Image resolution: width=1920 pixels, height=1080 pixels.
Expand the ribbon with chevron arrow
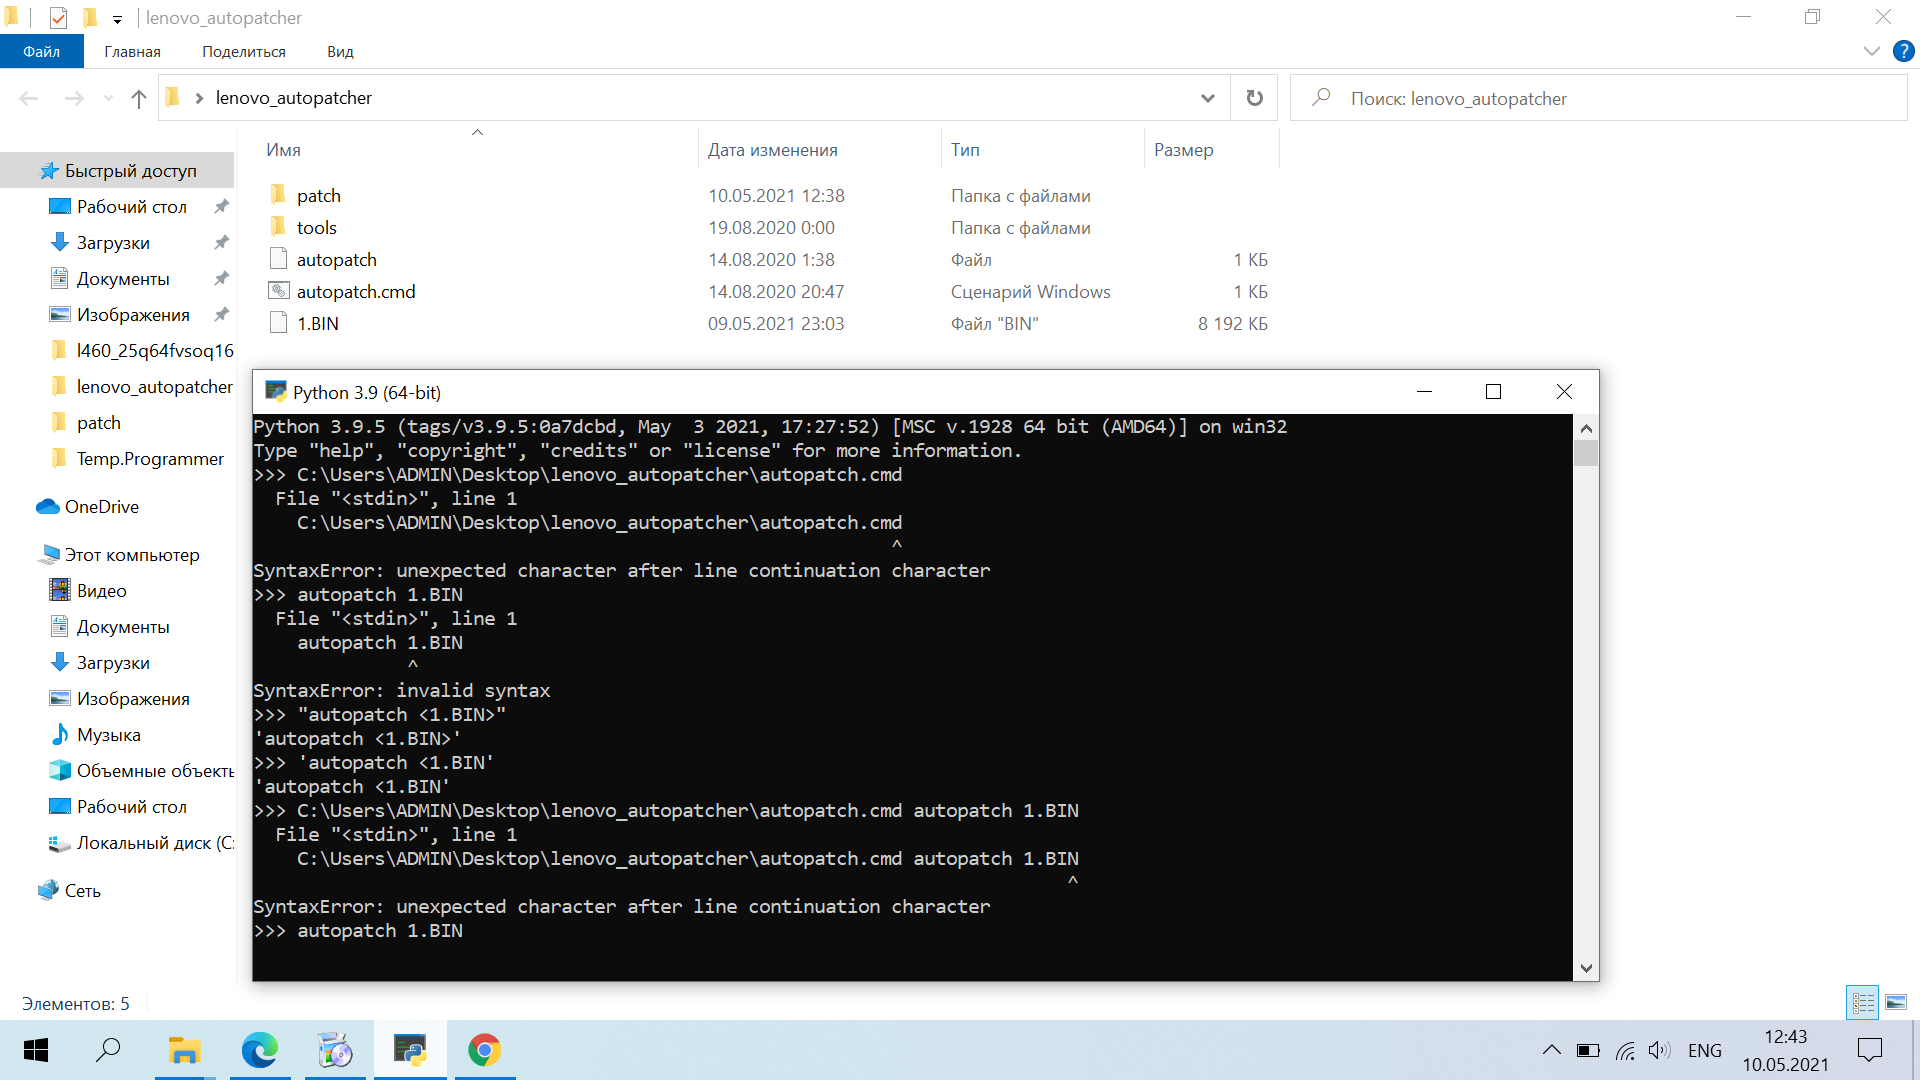pos(1871,51)
